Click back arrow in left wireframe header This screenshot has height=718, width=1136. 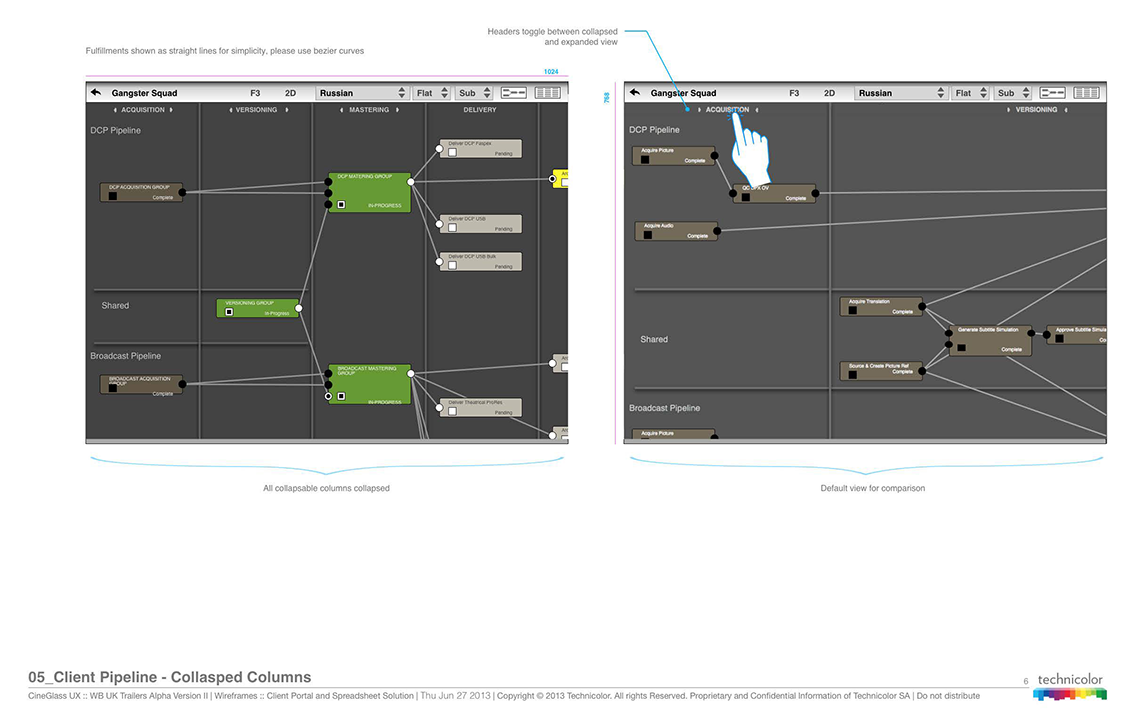[96, 93]
